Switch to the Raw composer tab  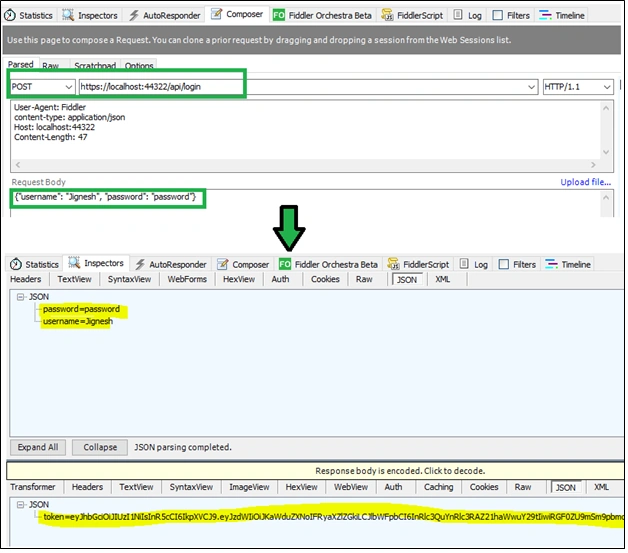point(50,66)
